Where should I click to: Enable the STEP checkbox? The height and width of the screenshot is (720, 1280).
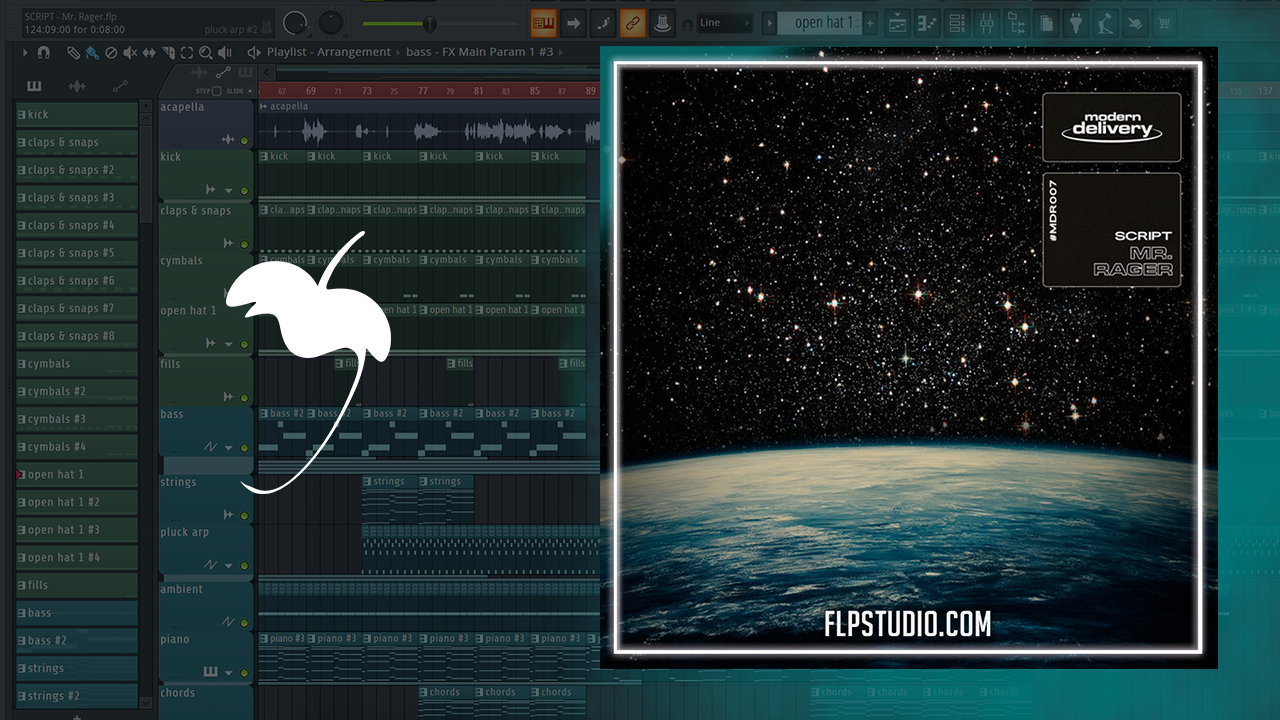coord(216,91)
